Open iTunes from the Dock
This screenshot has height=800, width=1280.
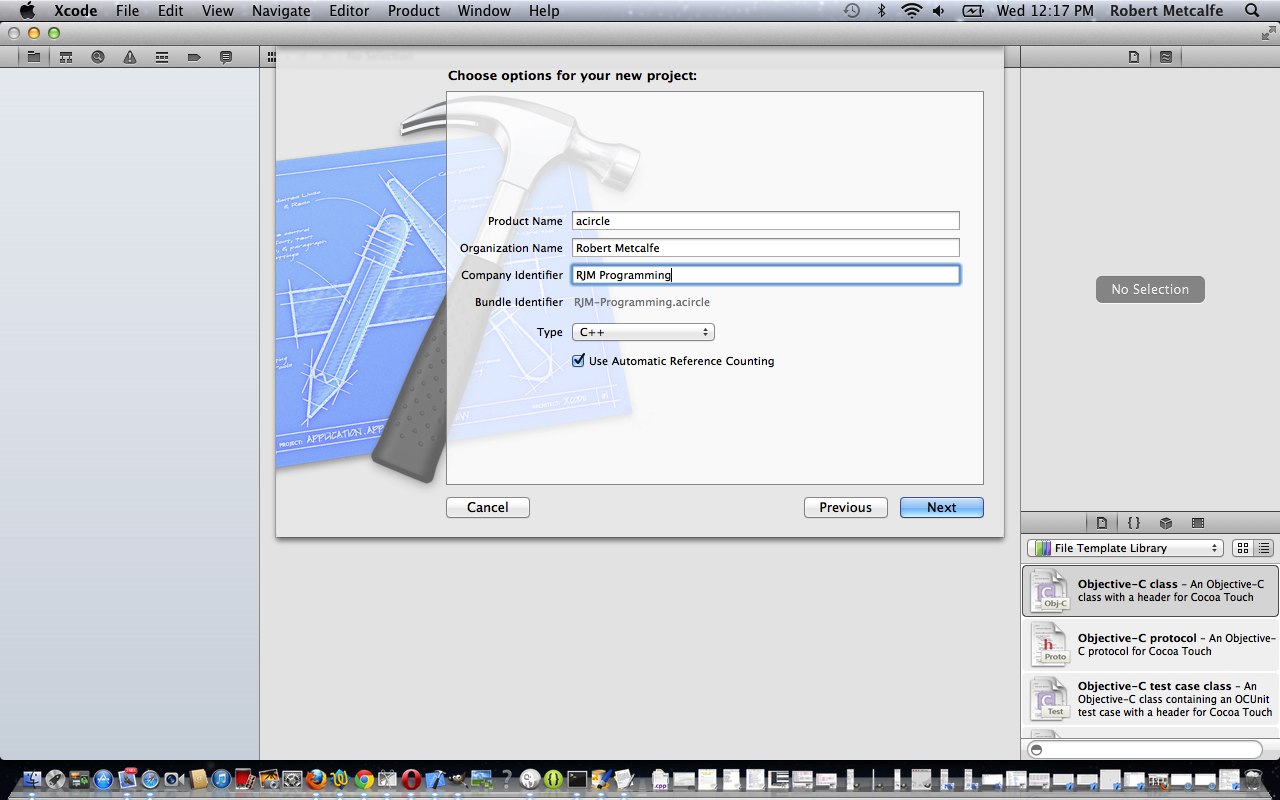click(222, 779)
